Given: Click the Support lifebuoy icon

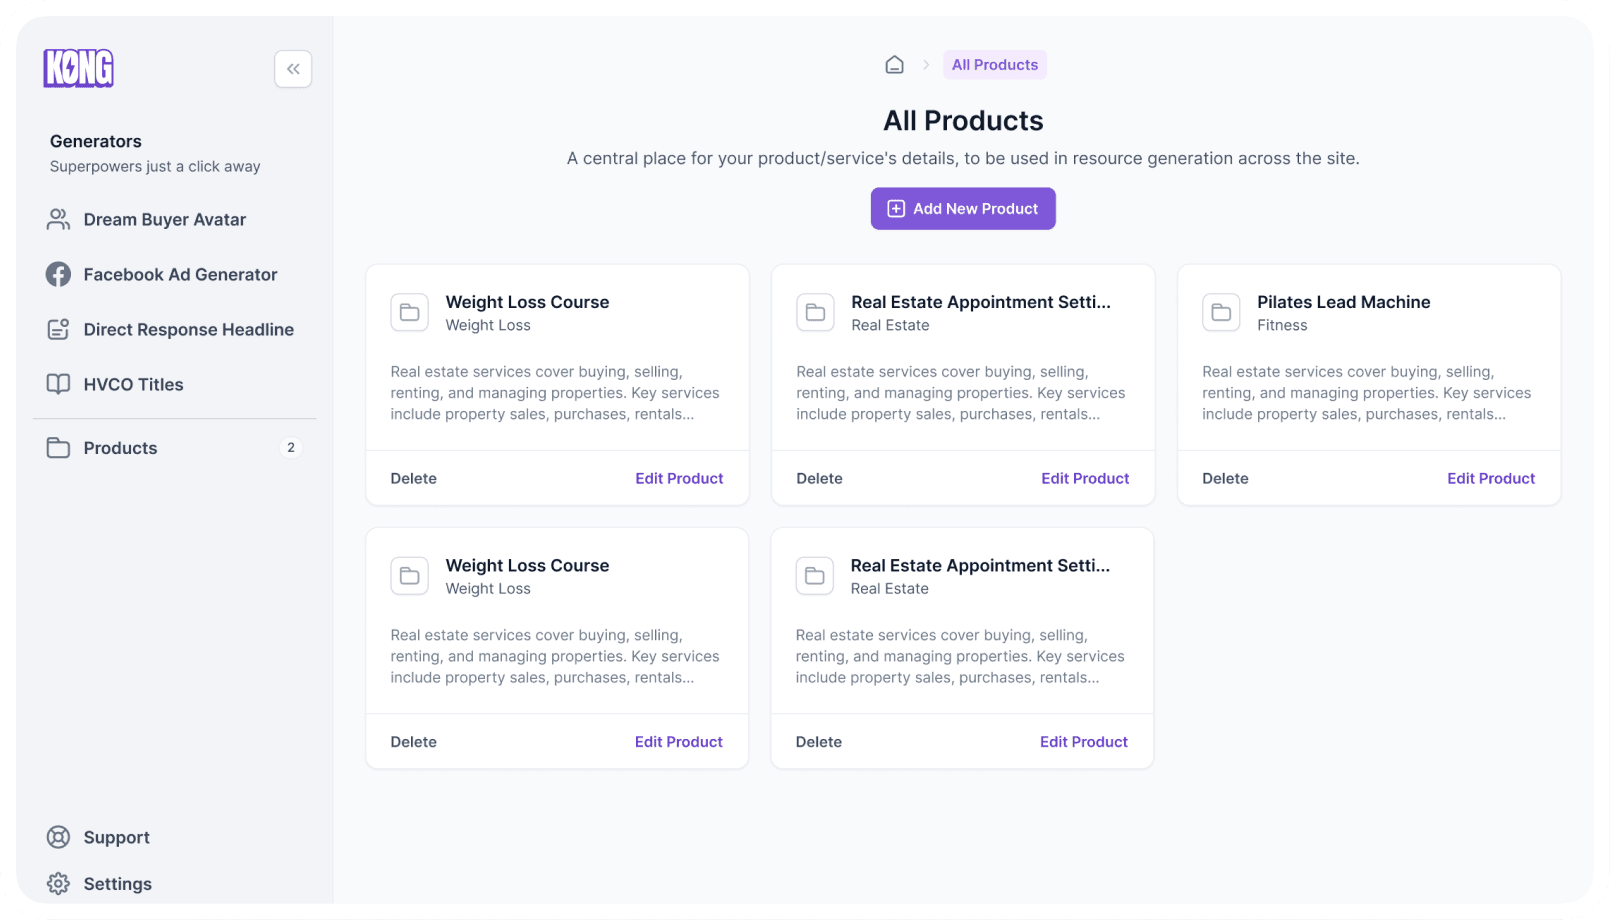Looking at the screenshot, I should coord(58,838).
